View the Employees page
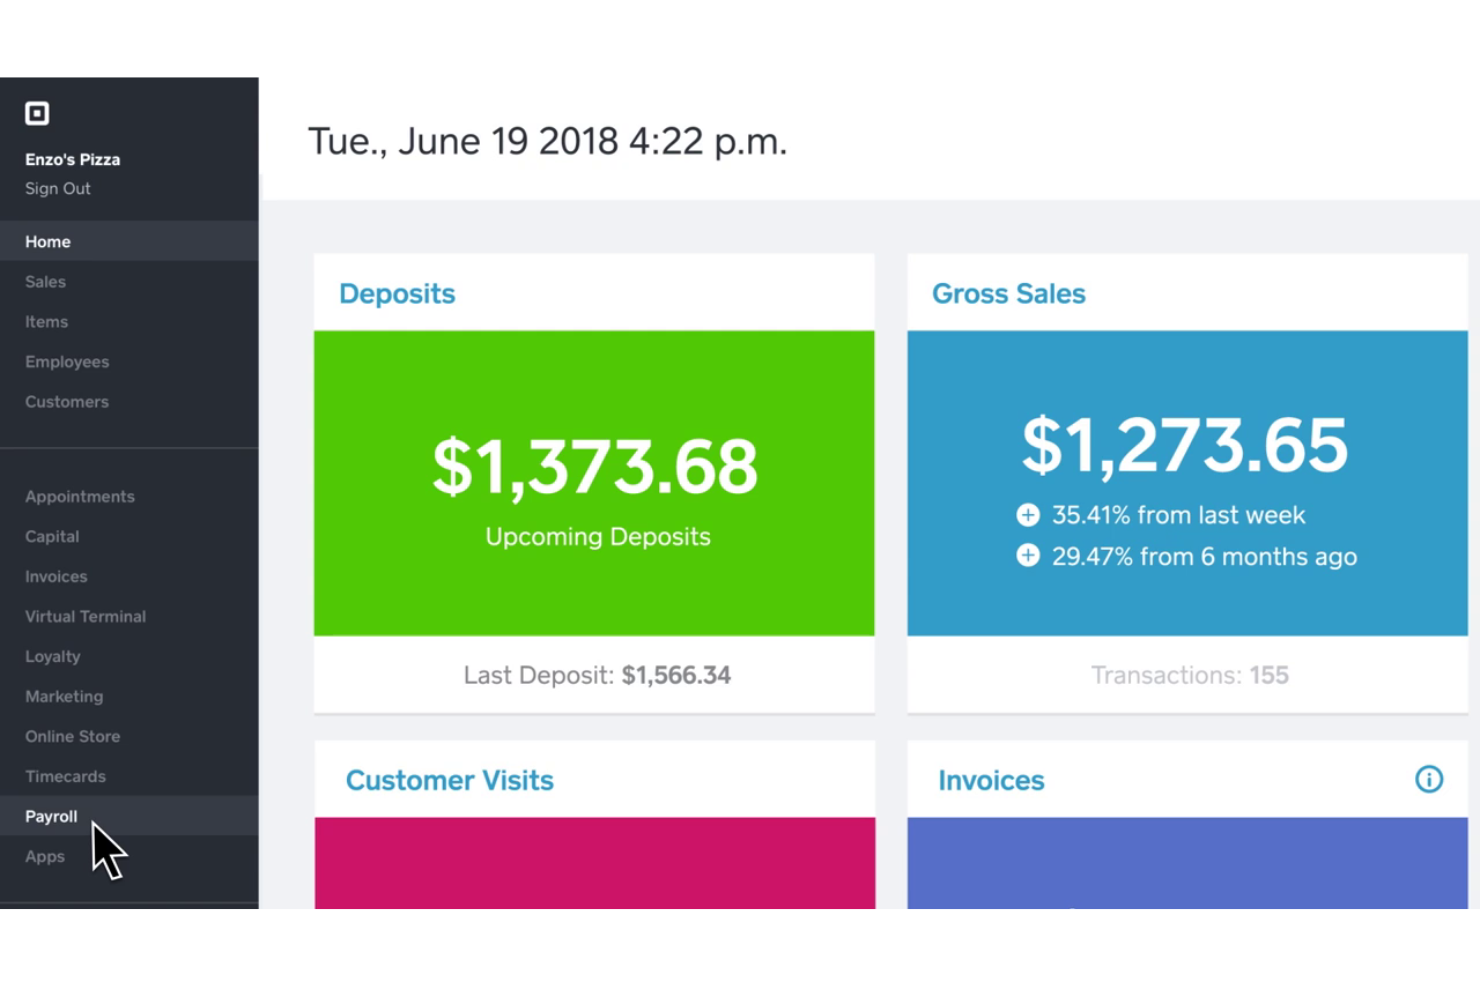The height and width of the screenshot is (987, 1480). pyautogui.click(x=67, y=361)
